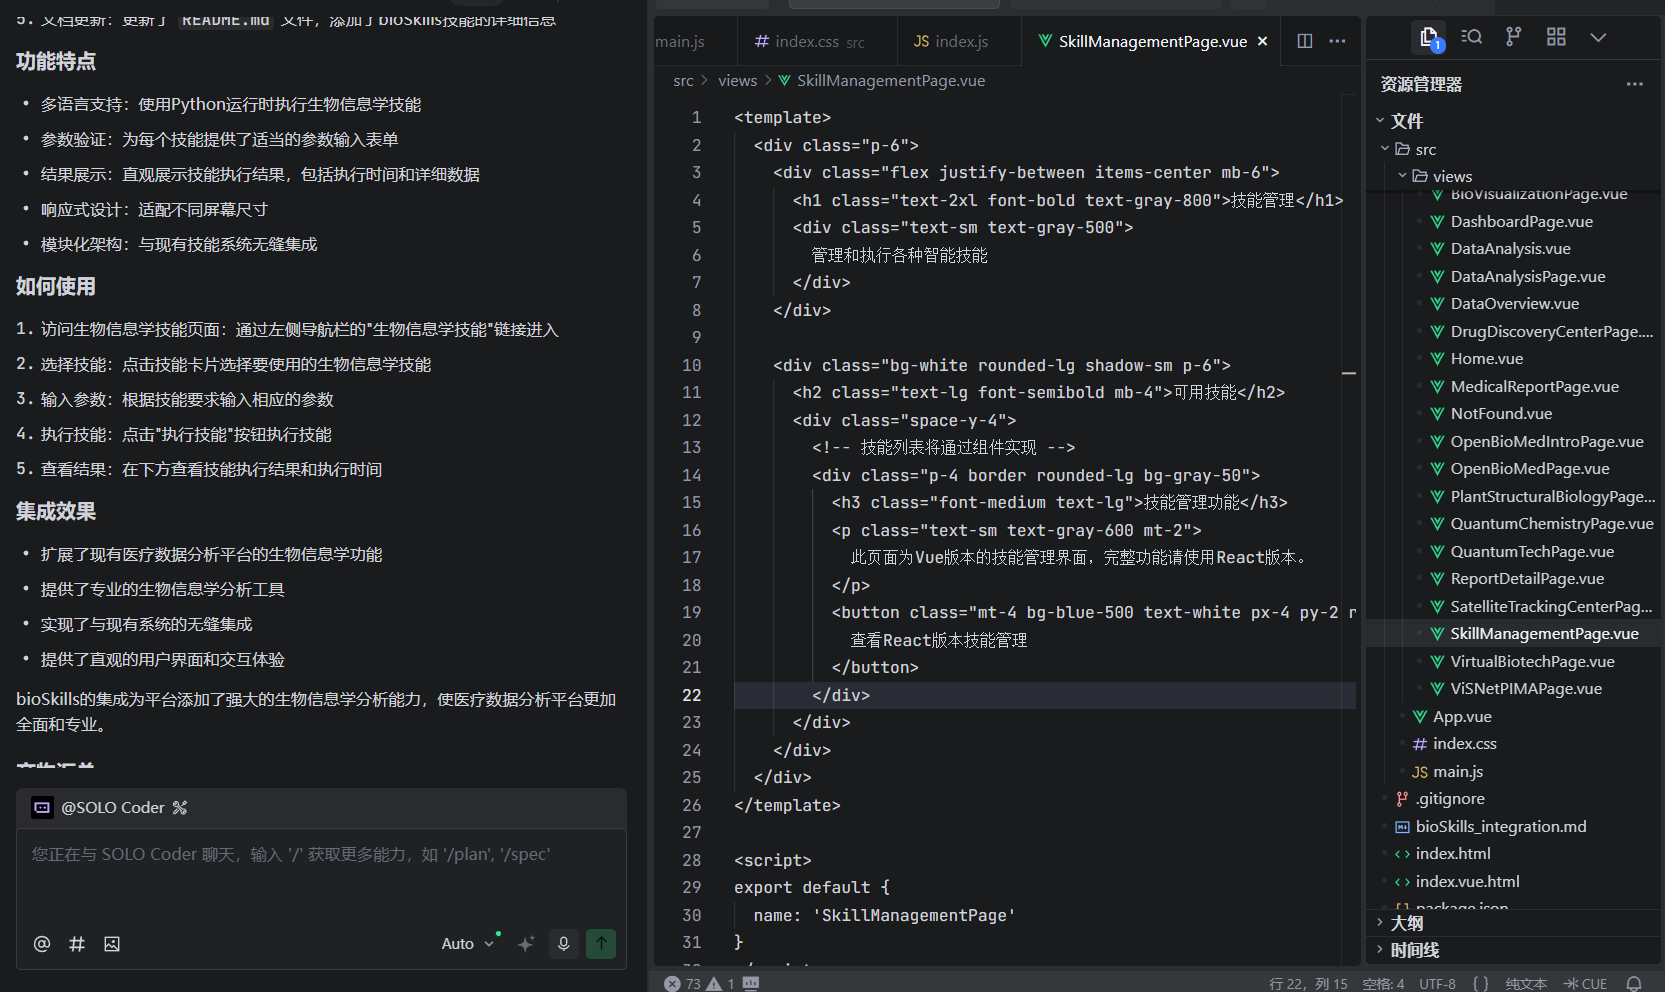Send the chat message arrow button
Screen dimensions: 1665x992
[601, 944]
